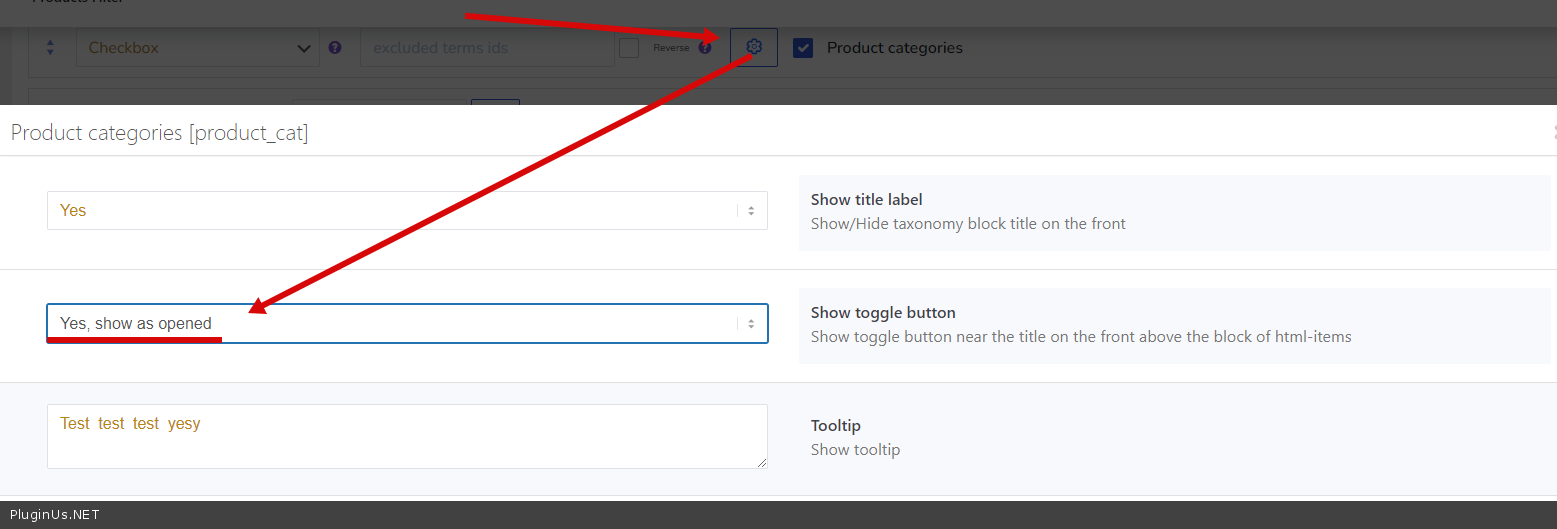Focus the excluded terms ids field
Viewport: 1557px width, 529px height.
(487, 48)
